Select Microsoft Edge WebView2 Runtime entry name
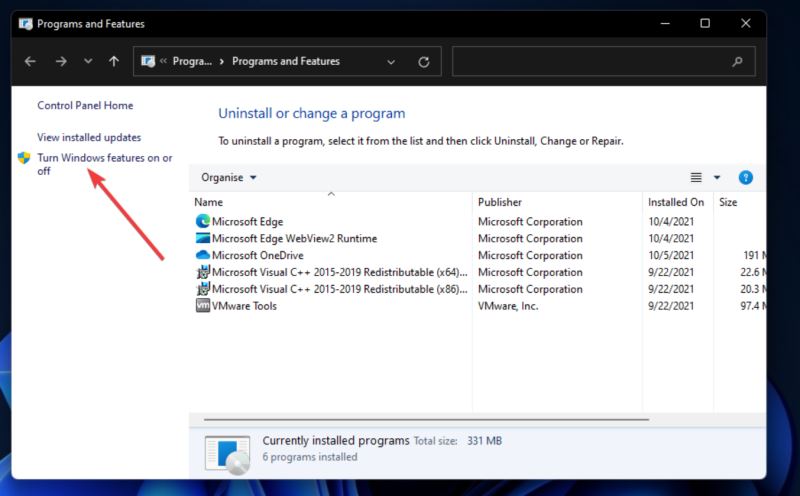 point(294,238)
